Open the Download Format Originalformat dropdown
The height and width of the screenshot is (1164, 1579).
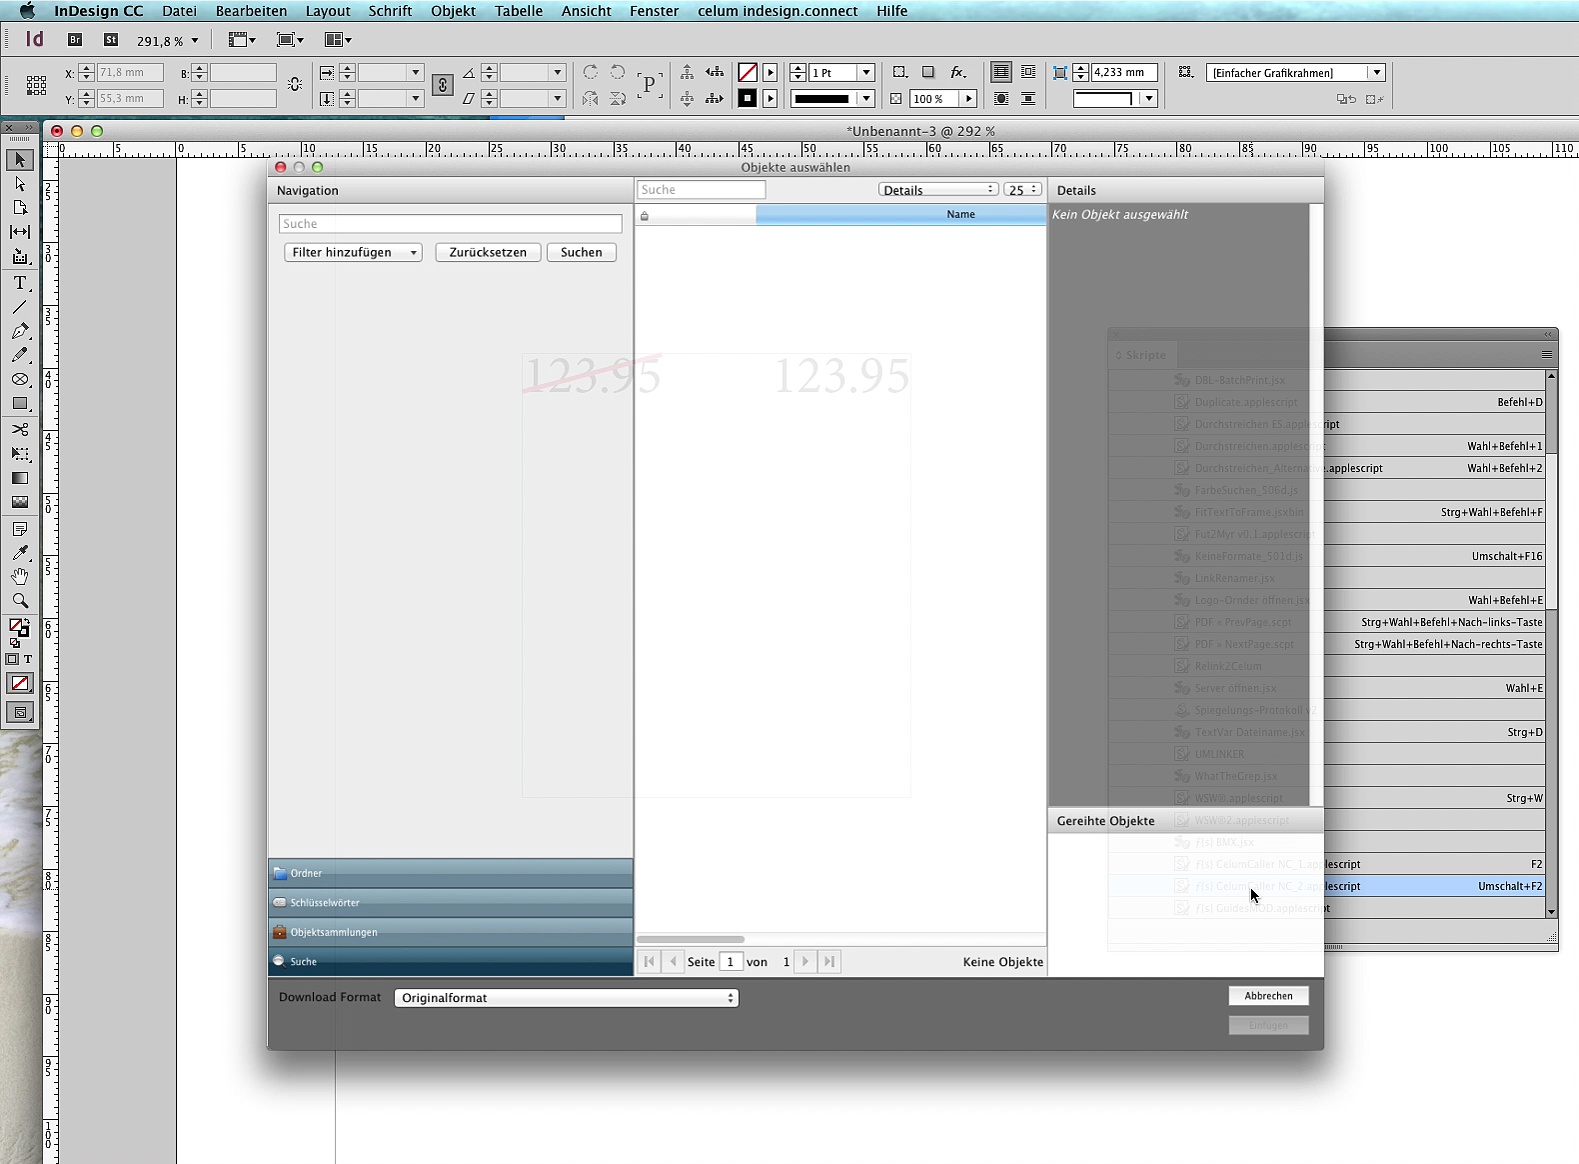(x=566, y=998)
